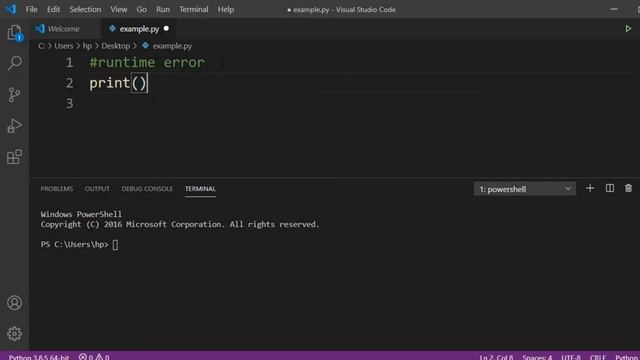
Task: Click the '#runtime error' comment line
Action: pos(147,62)
